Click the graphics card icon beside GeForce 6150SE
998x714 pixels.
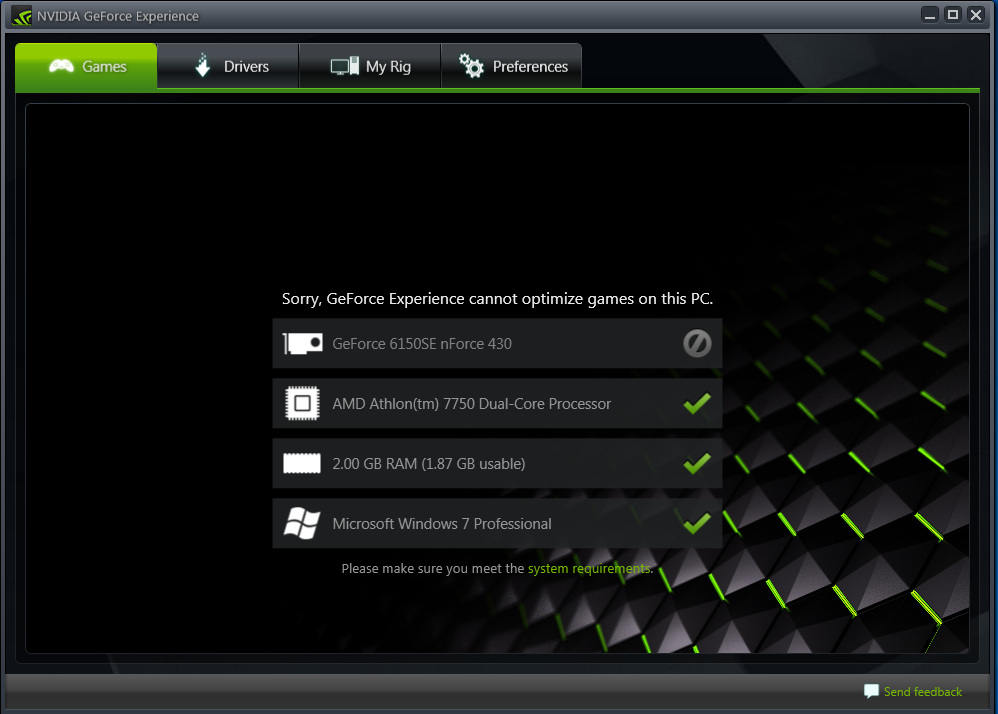(302, 344)
